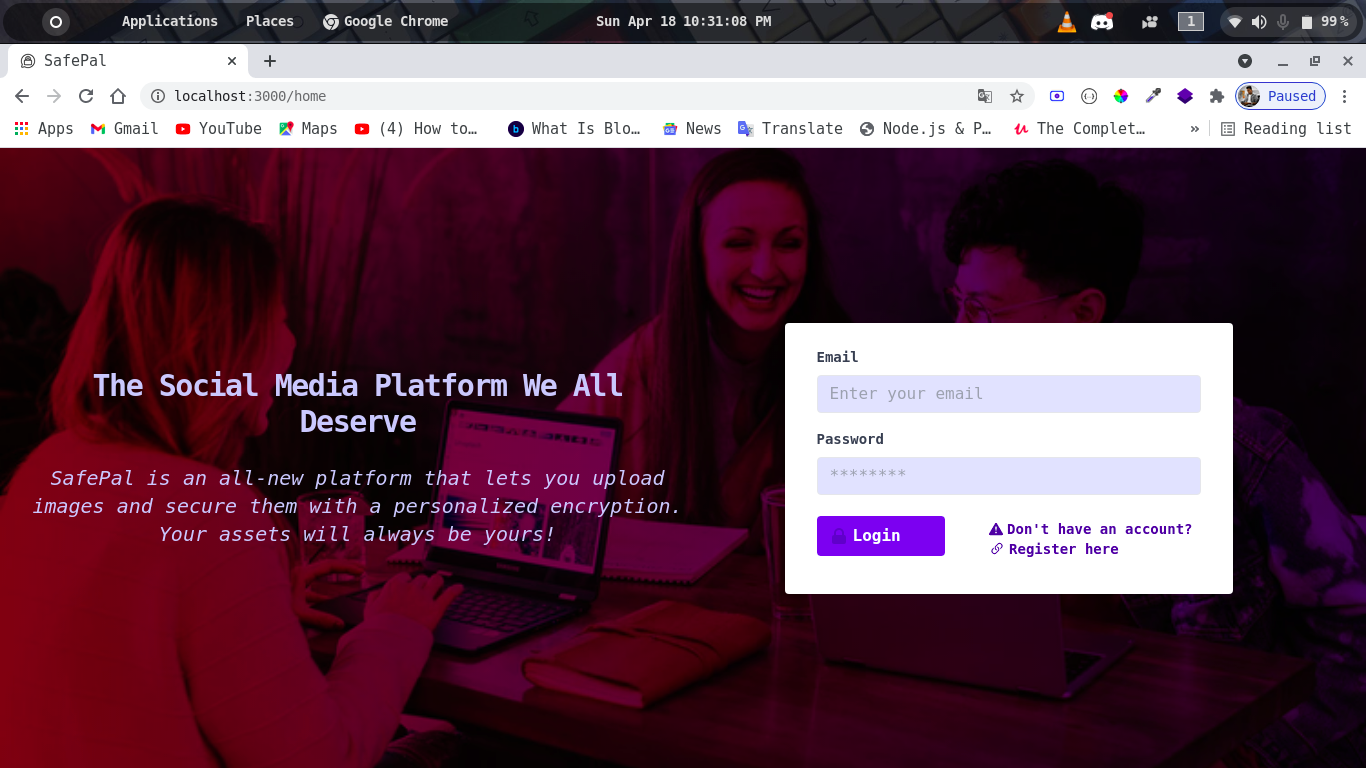Click the workspace indicator showing 1
This screenshot has height=768, width=1366.
[x=1190, y=21]
